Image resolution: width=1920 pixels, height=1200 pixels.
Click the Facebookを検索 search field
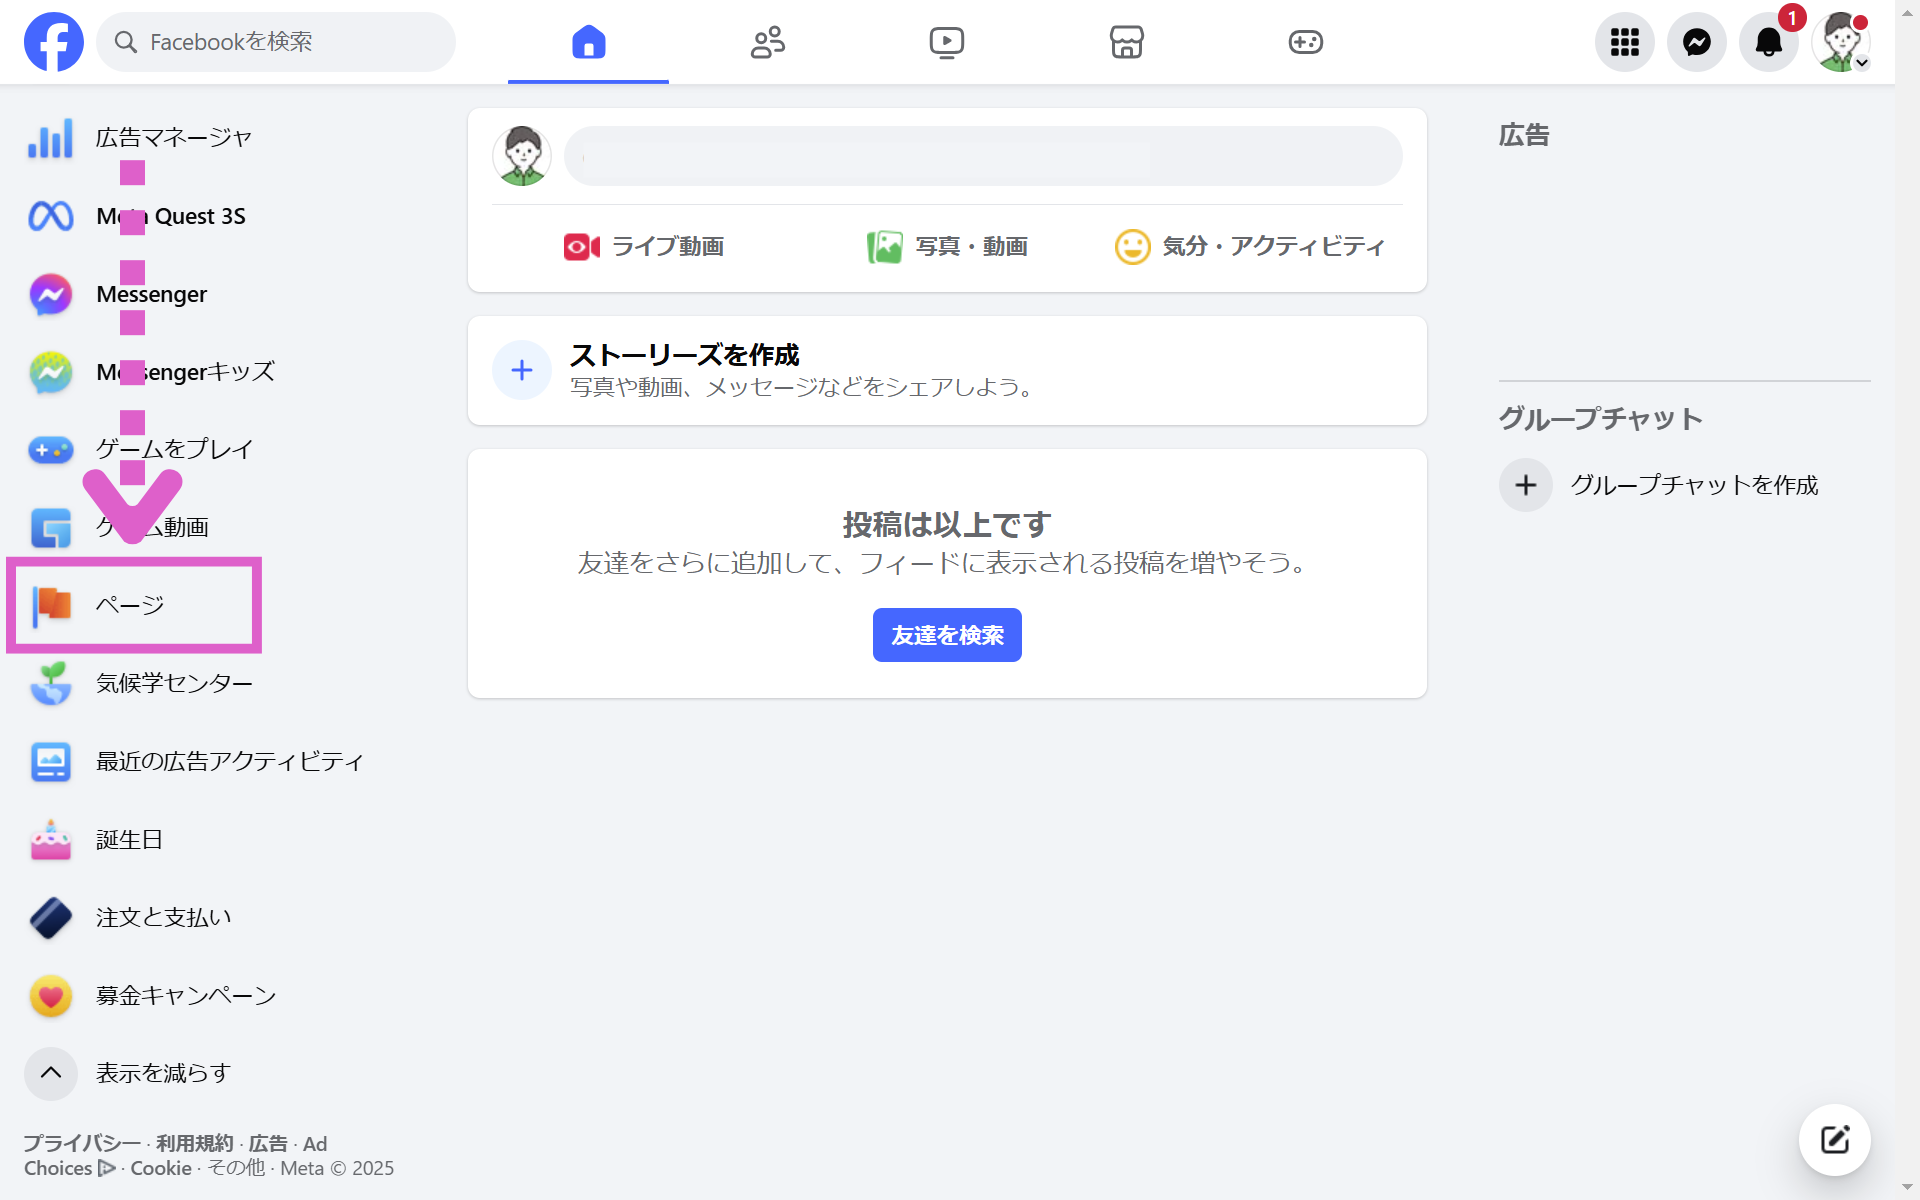pyautogui.click(x=276, y=42)
